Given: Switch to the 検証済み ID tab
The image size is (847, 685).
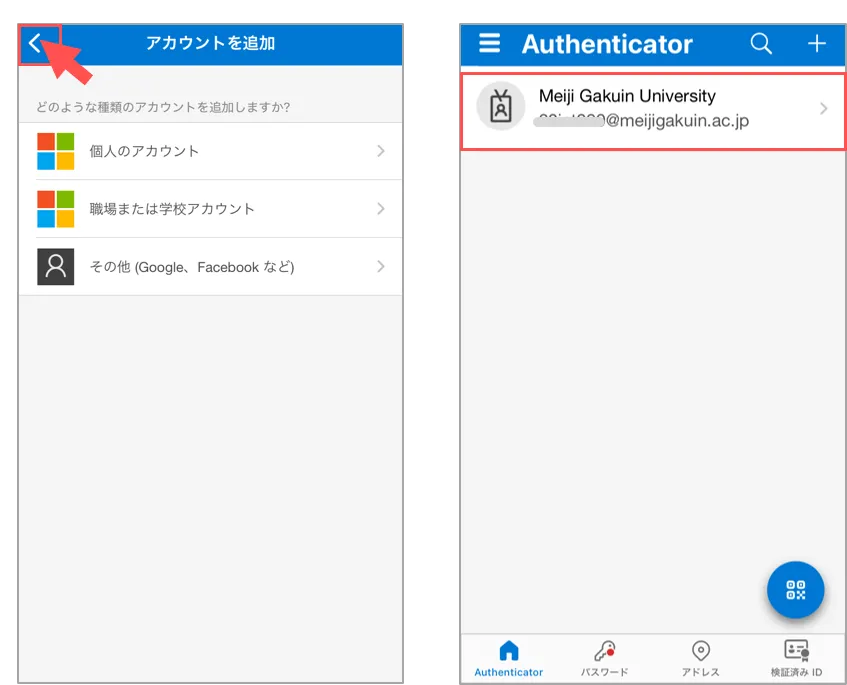Looking at the screenshot, I should pos(796,659).
